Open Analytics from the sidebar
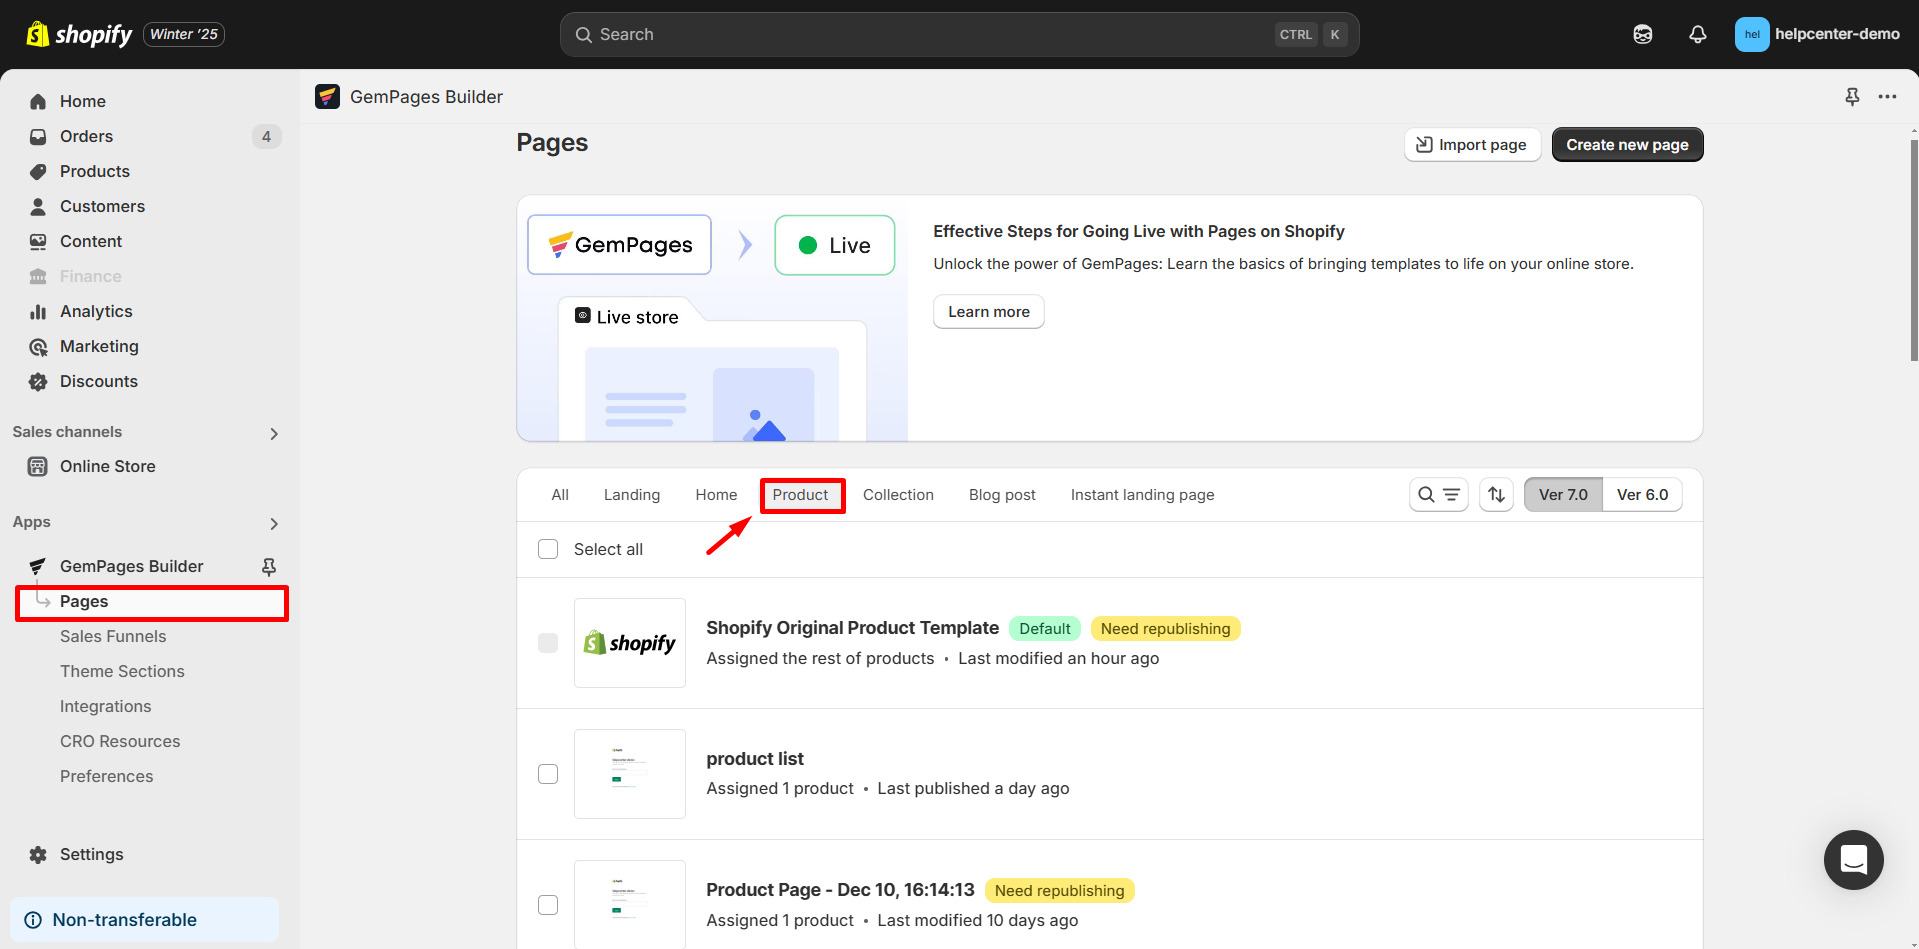This screenshot has height=949, width=1919. [x=96, y=312]
